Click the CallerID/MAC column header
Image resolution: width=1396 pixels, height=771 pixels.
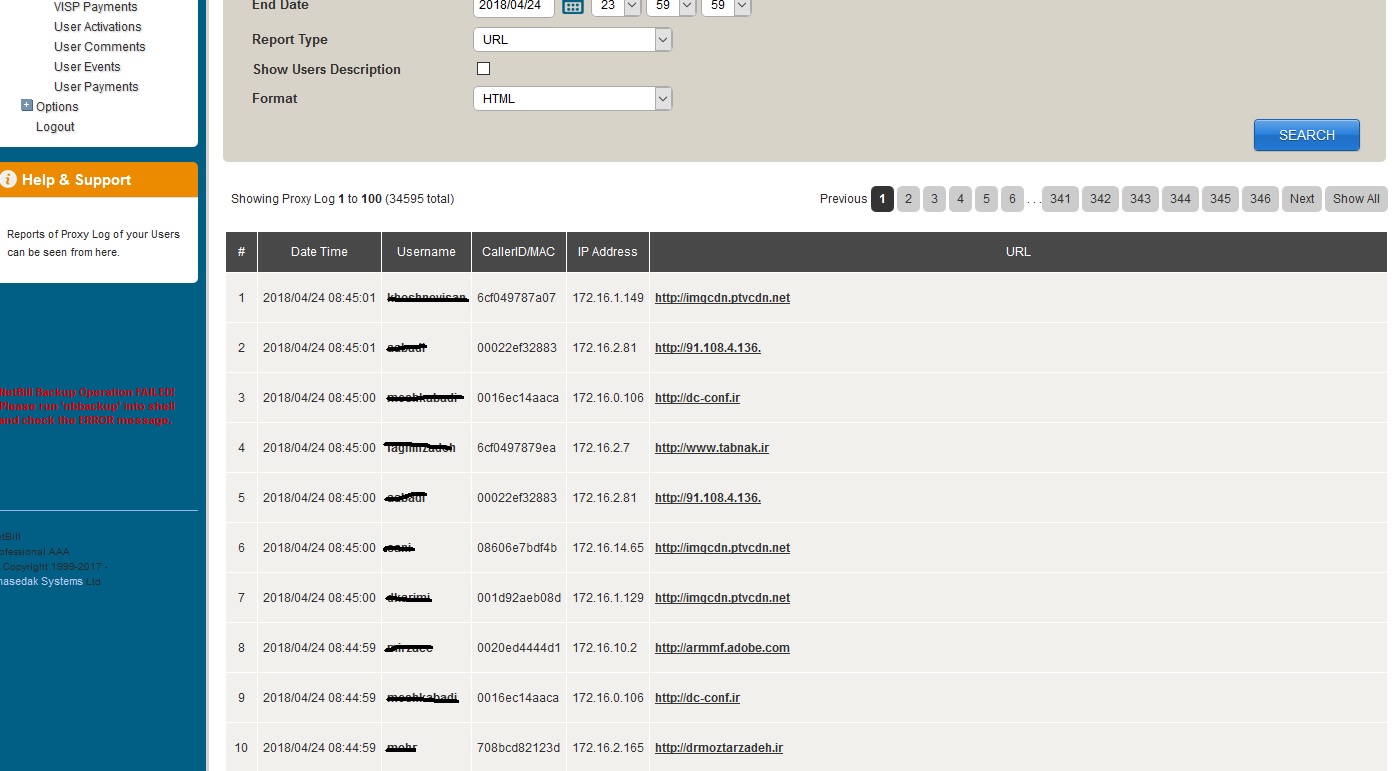click(518, 252)
